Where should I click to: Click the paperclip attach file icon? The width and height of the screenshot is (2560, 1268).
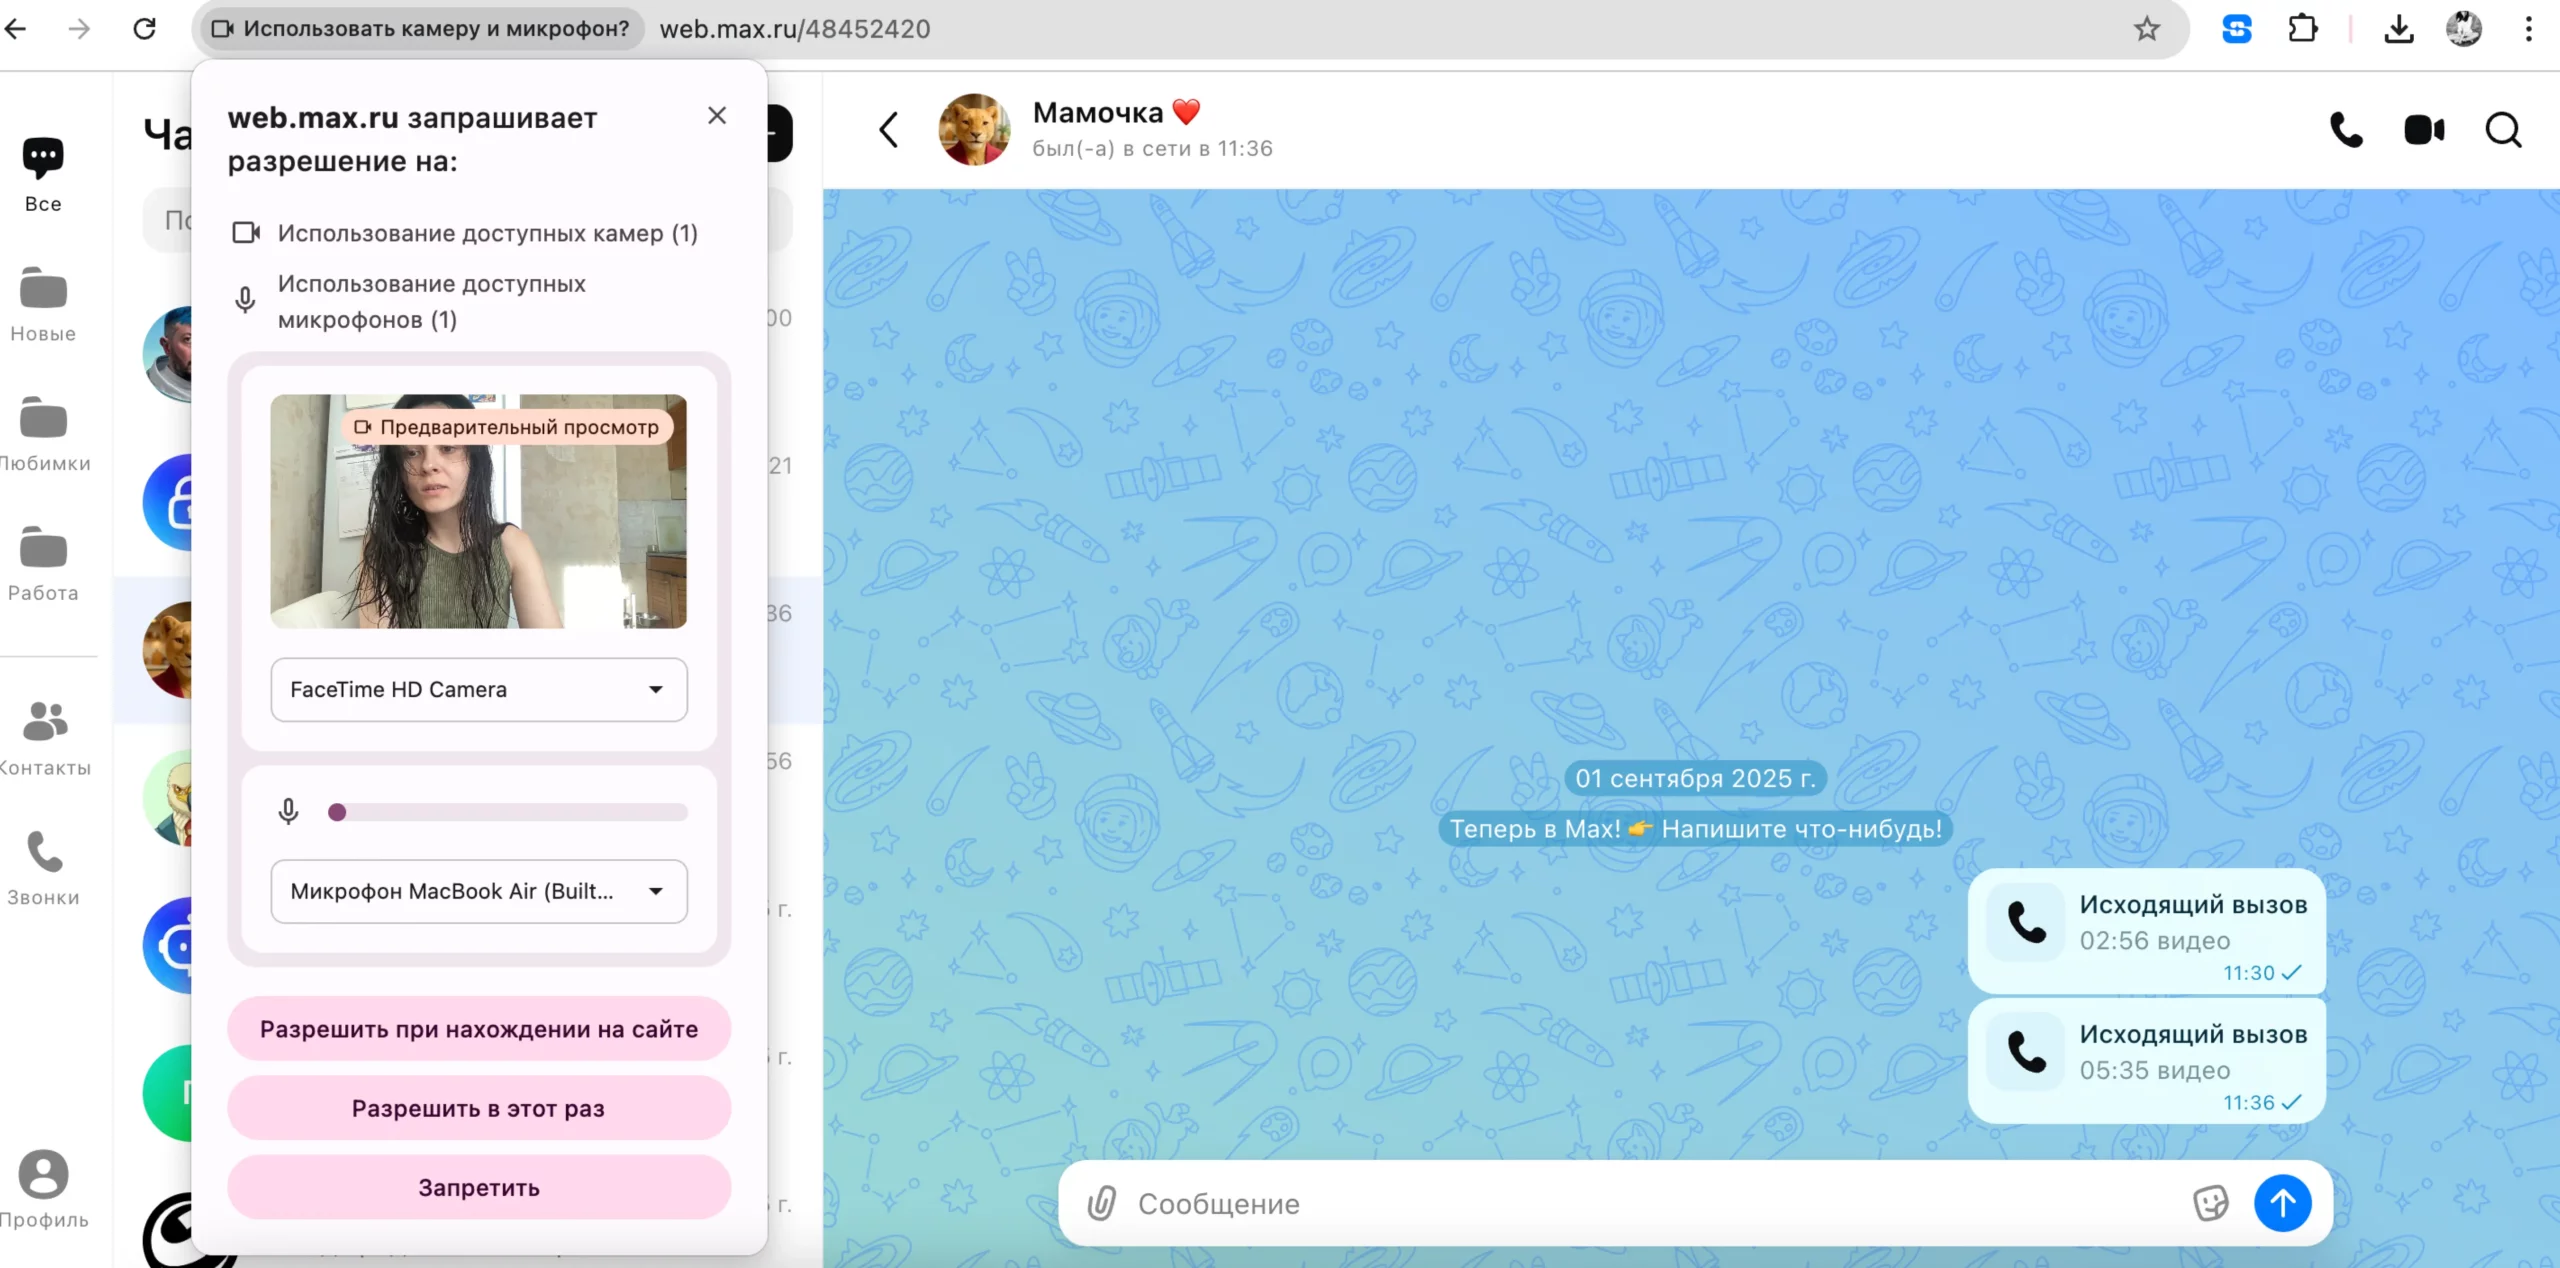point(1101,1203)
